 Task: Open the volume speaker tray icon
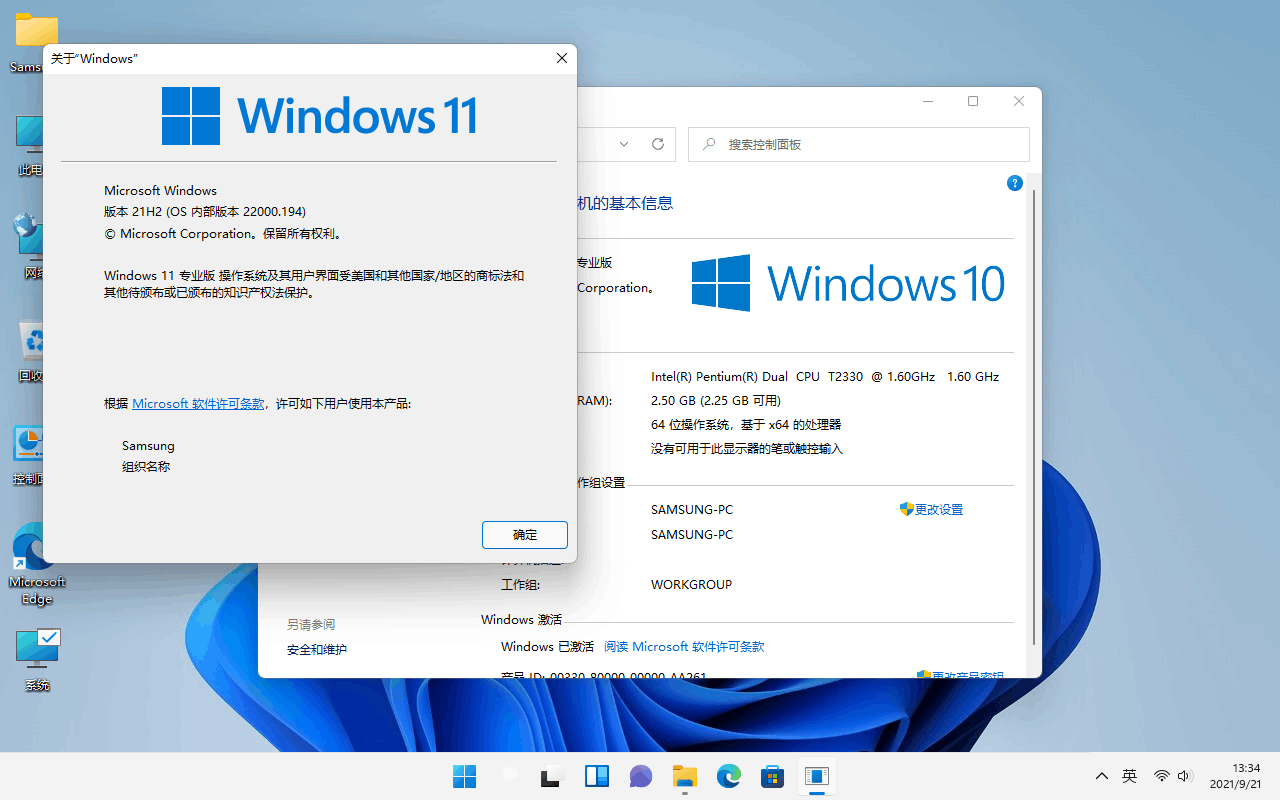(1185, 776)
